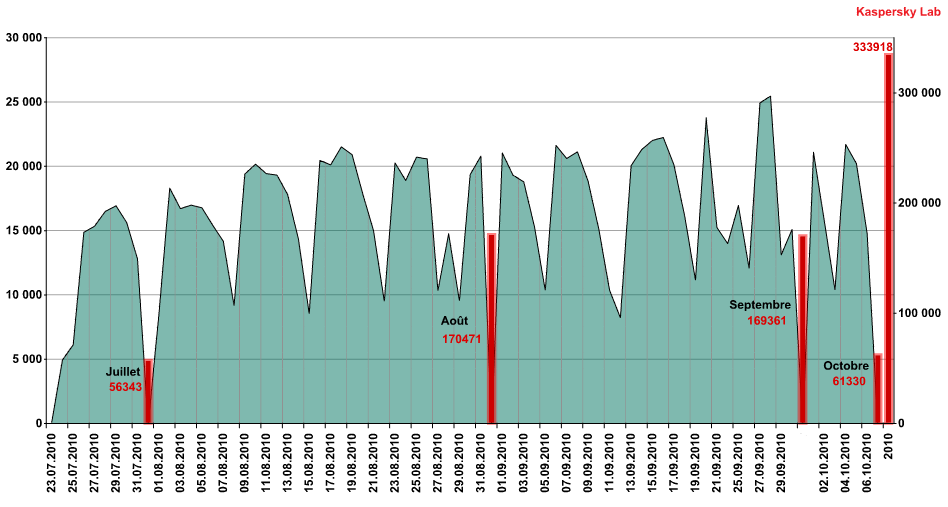This screenshot has width=948, height=507.
Task: Select the red Juillet bar
Action: (148, 391)
